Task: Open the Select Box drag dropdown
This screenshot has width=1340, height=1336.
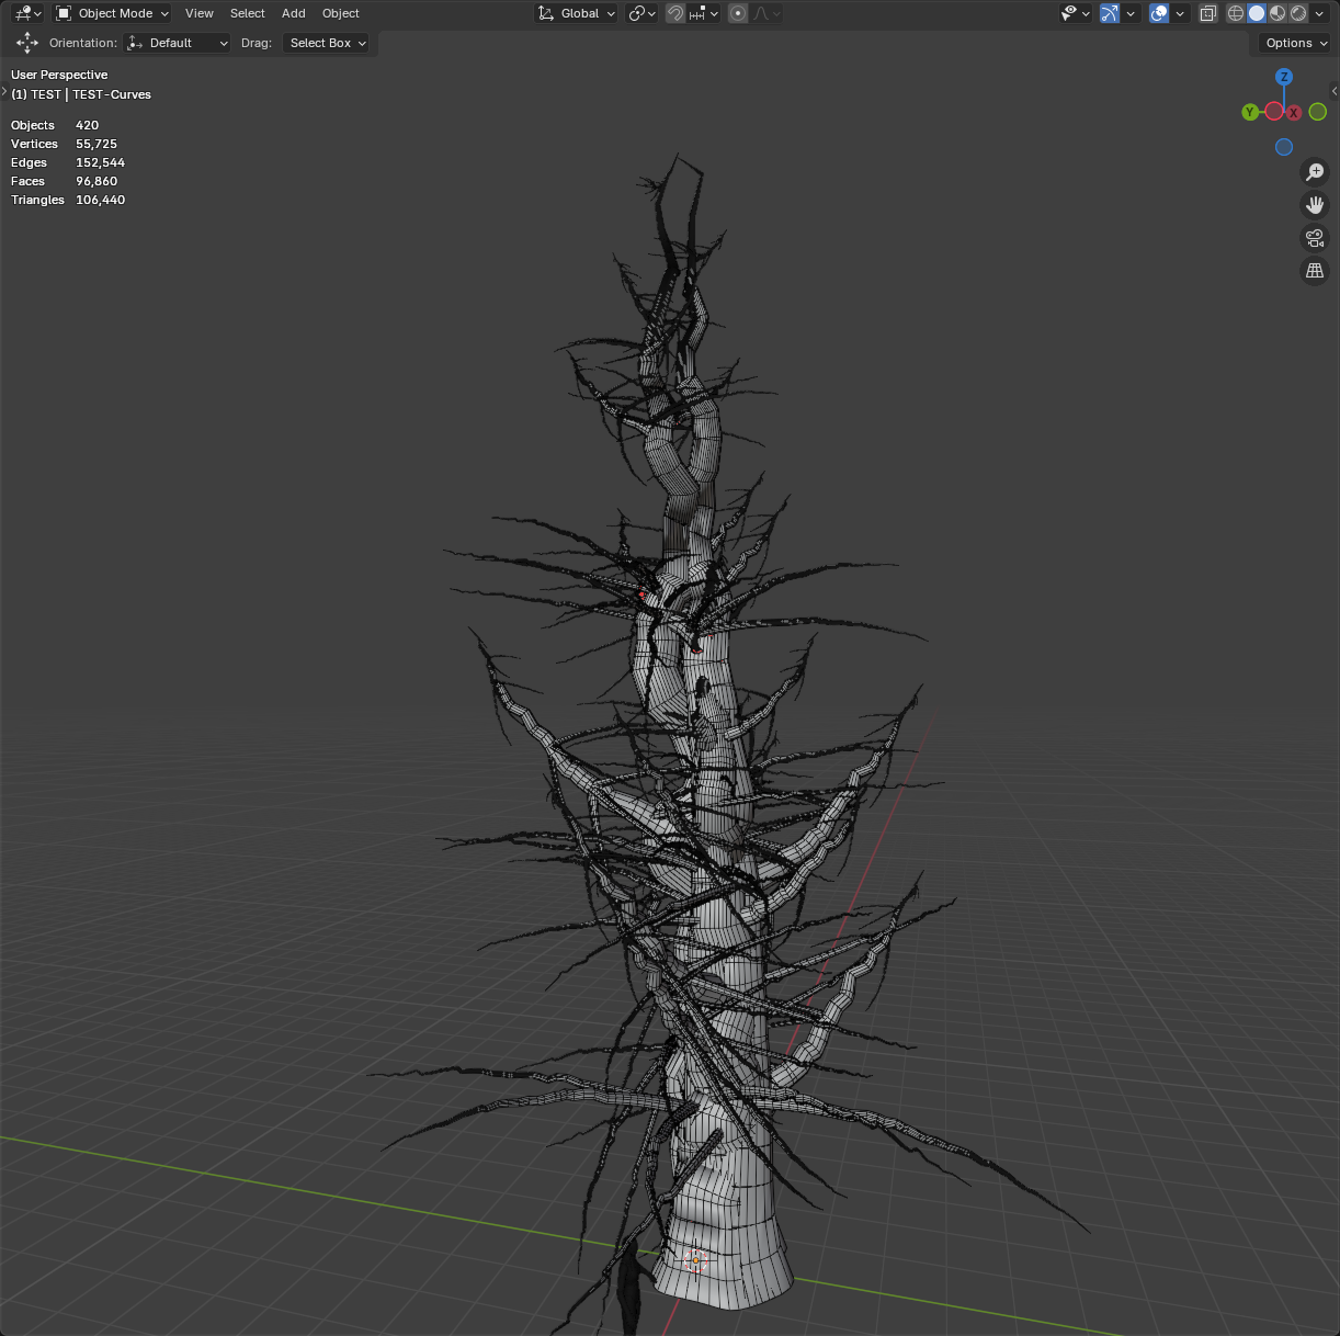Action: [x=327, y=43]
